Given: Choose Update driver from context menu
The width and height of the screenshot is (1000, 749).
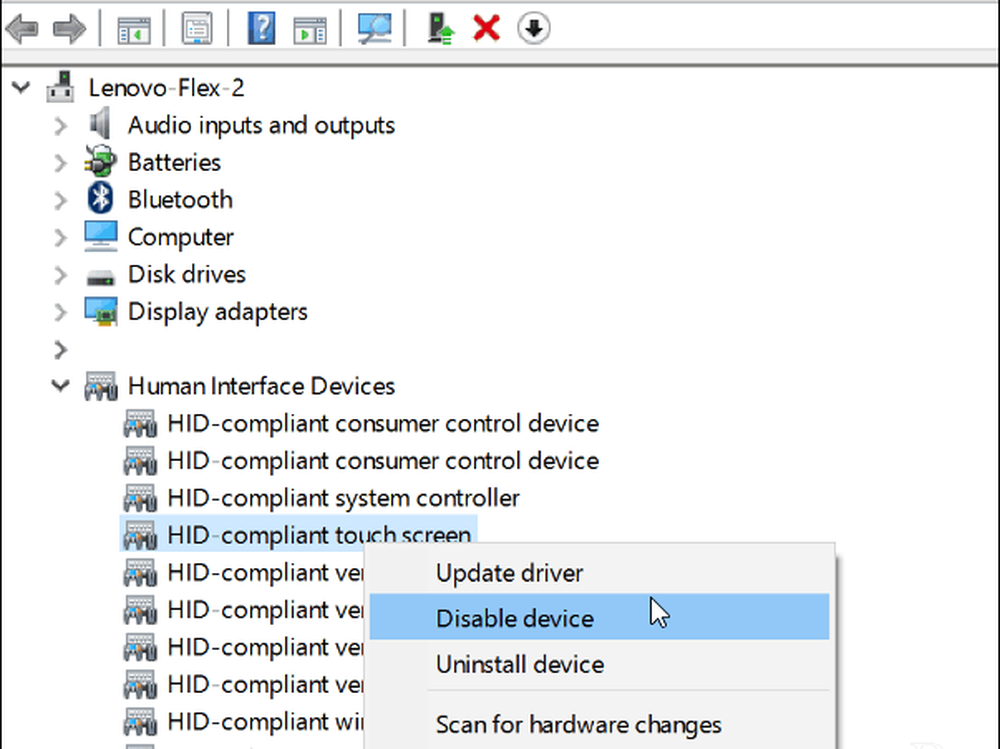Looking at the screenshot, I should pyautogui.click(x=509, y=573).
